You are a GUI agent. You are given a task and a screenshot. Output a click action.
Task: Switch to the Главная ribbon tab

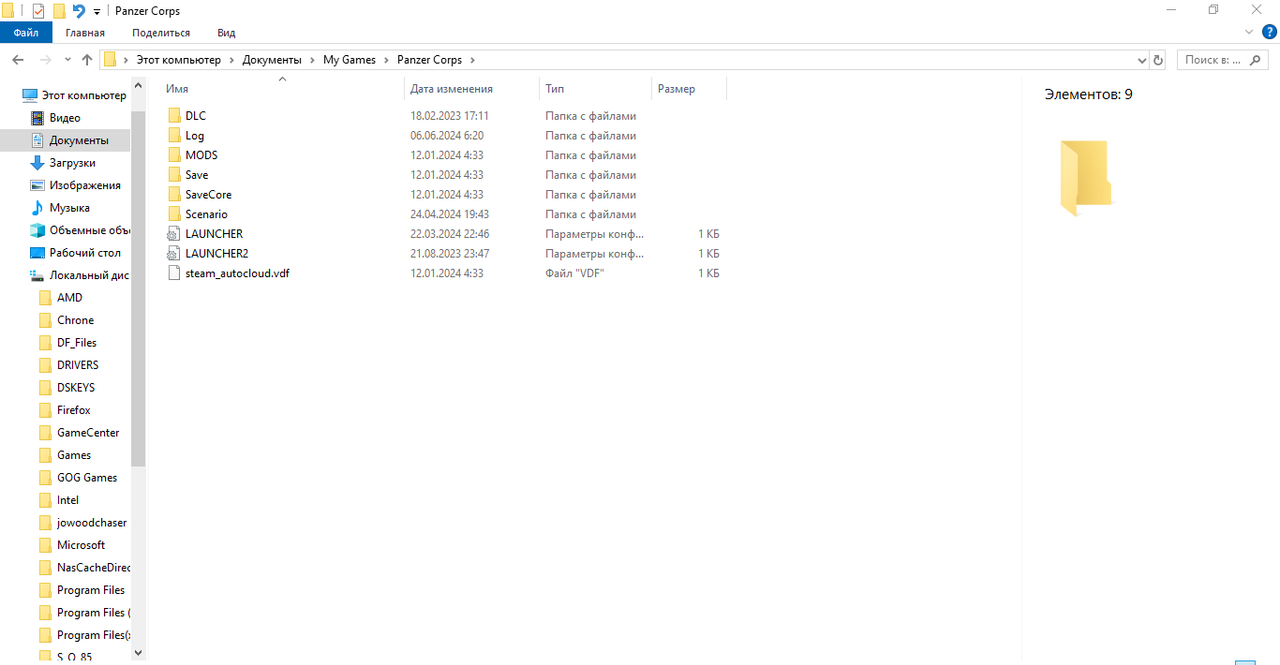coord(85,33)
